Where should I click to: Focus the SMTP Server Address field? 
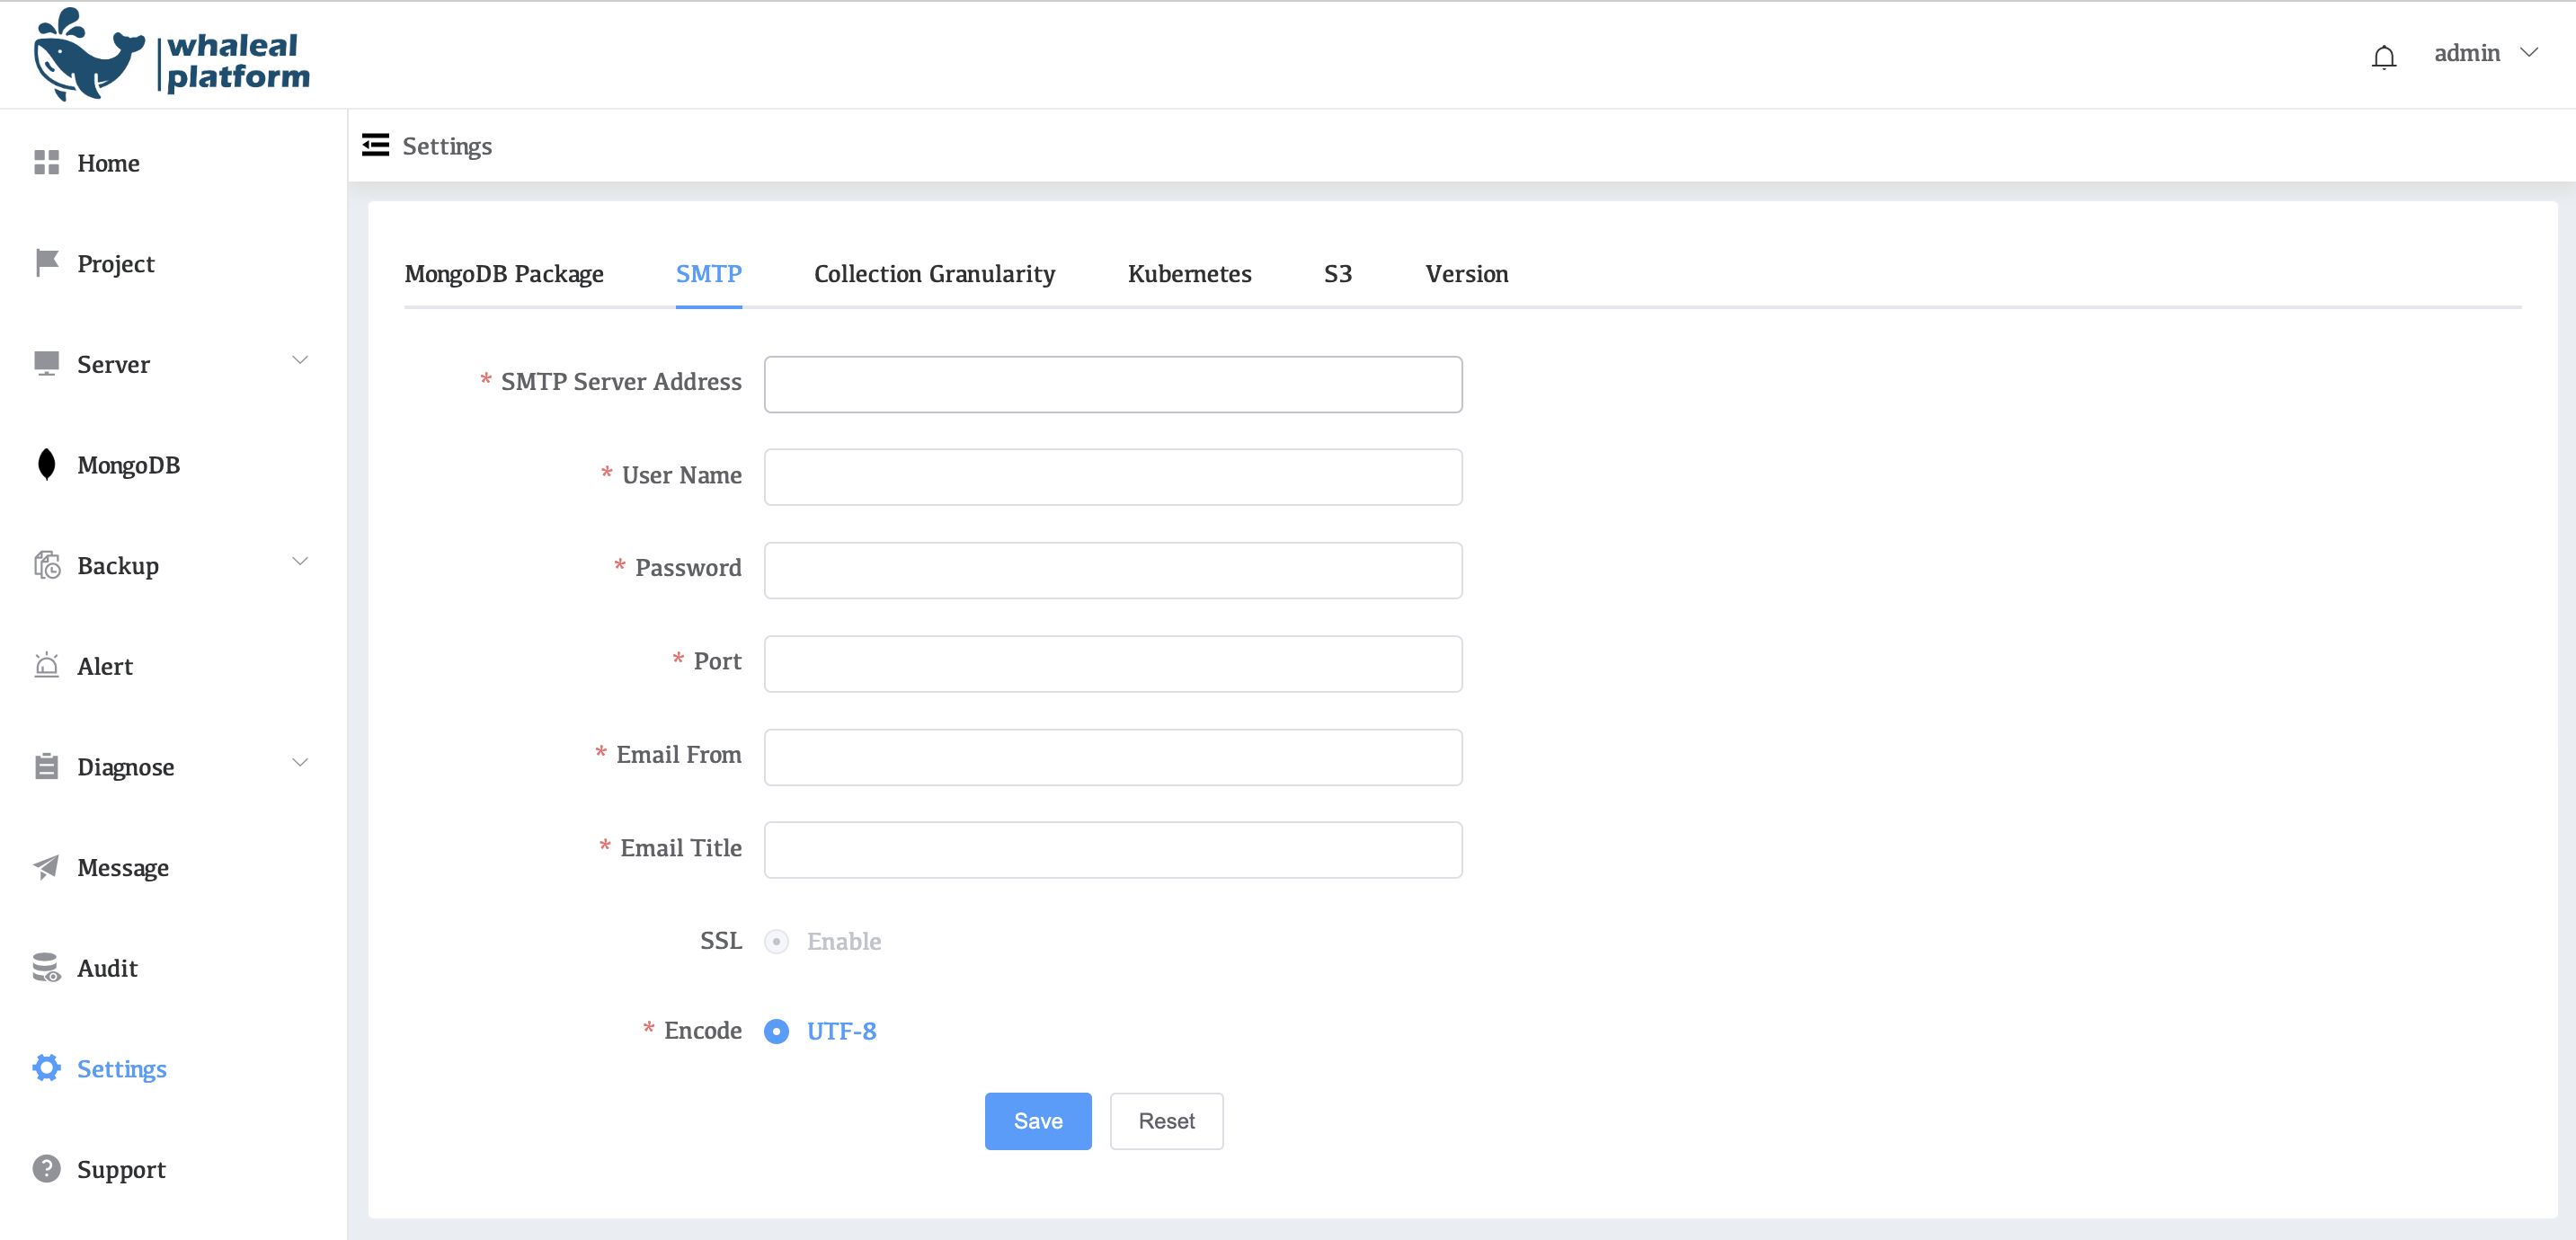(1113, 385)
